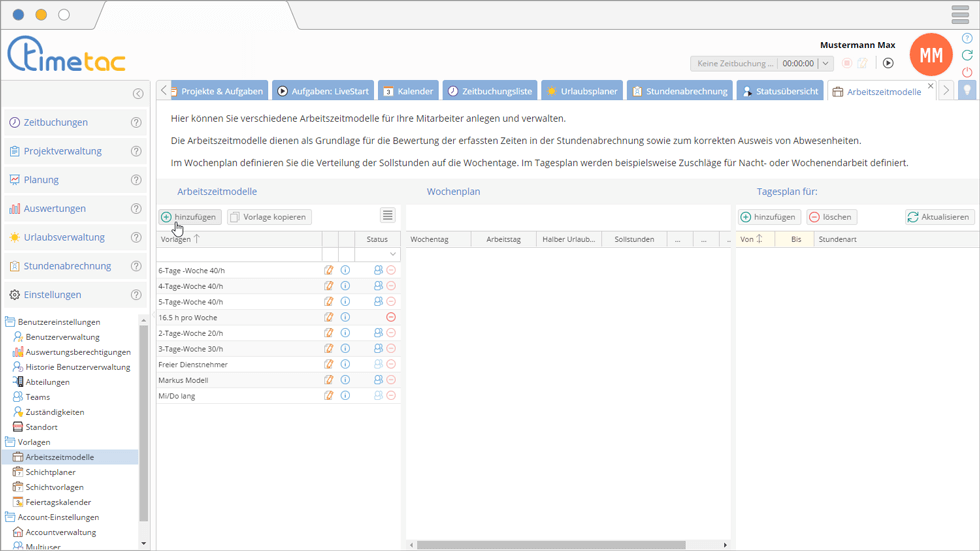
Task: Expand the Status filter dropdown
Action: (x=393, y=255)
